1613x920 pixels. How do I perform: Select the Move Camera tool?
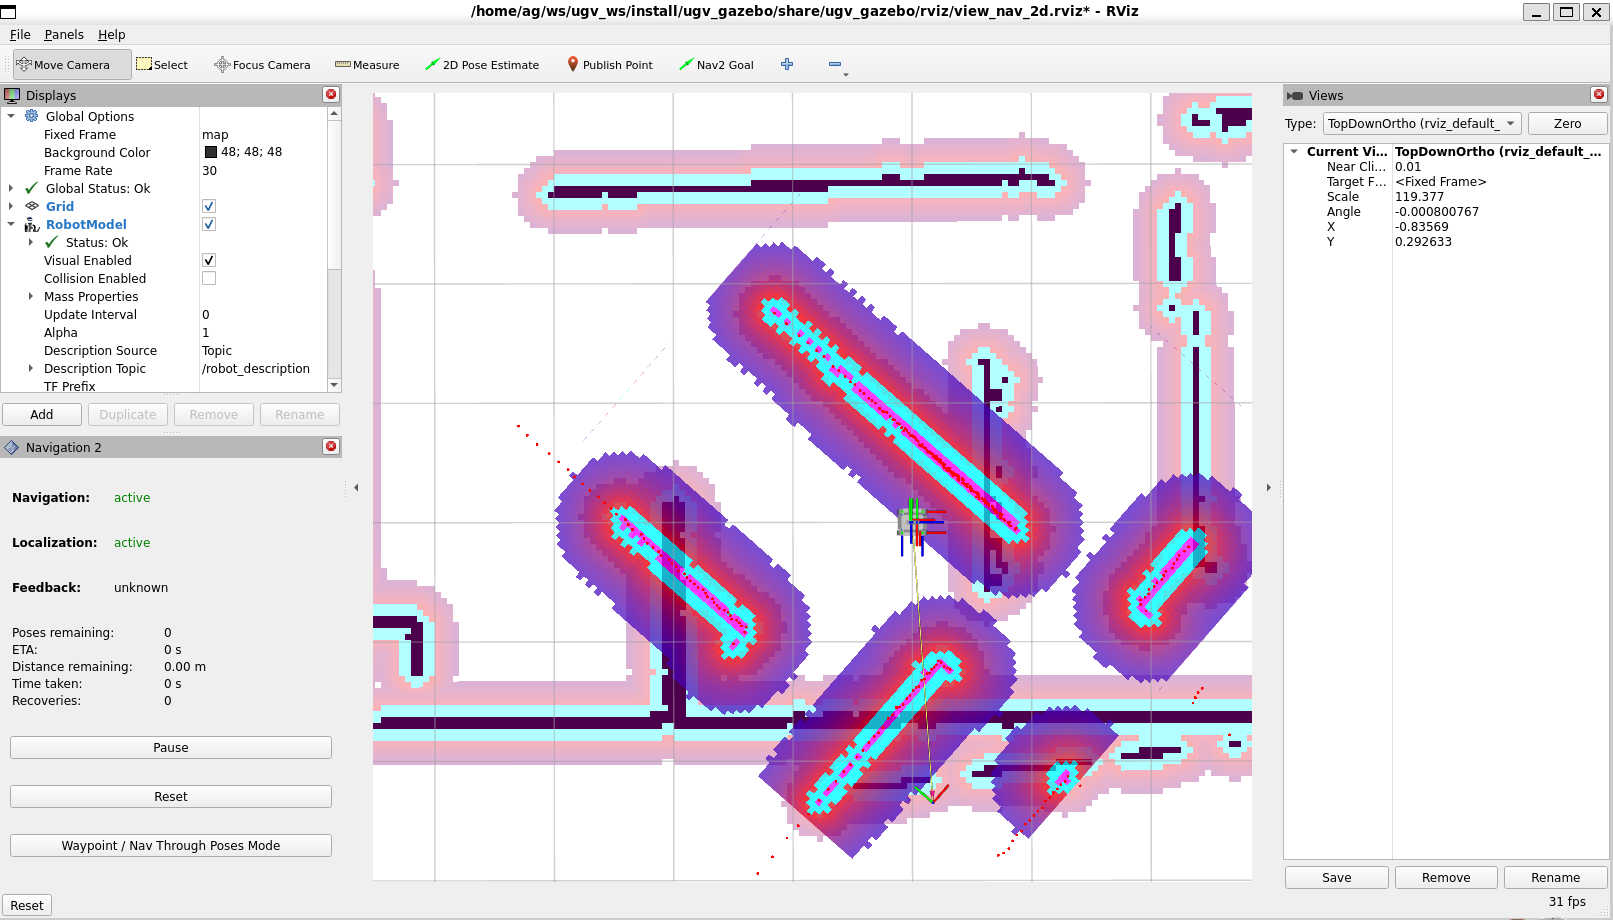point(71,65)
